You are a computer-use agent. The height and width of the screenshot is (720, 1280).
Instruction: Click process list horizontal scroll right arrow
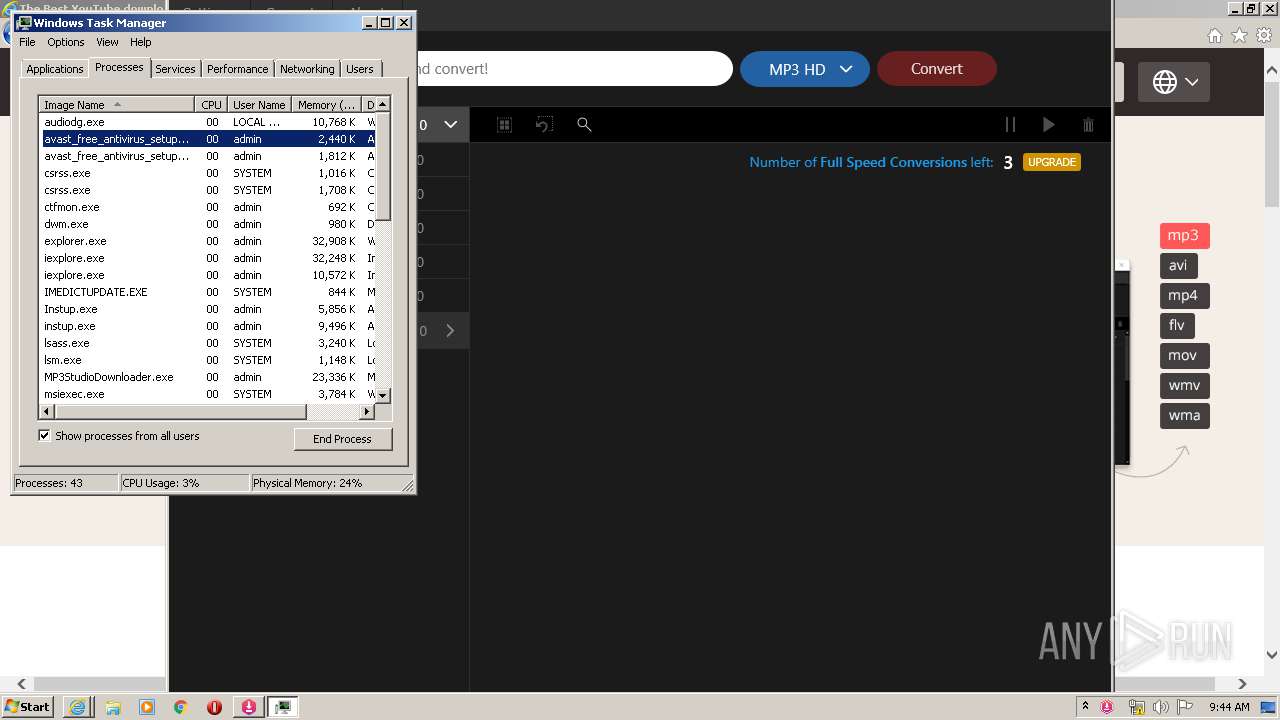click(367, 412)
